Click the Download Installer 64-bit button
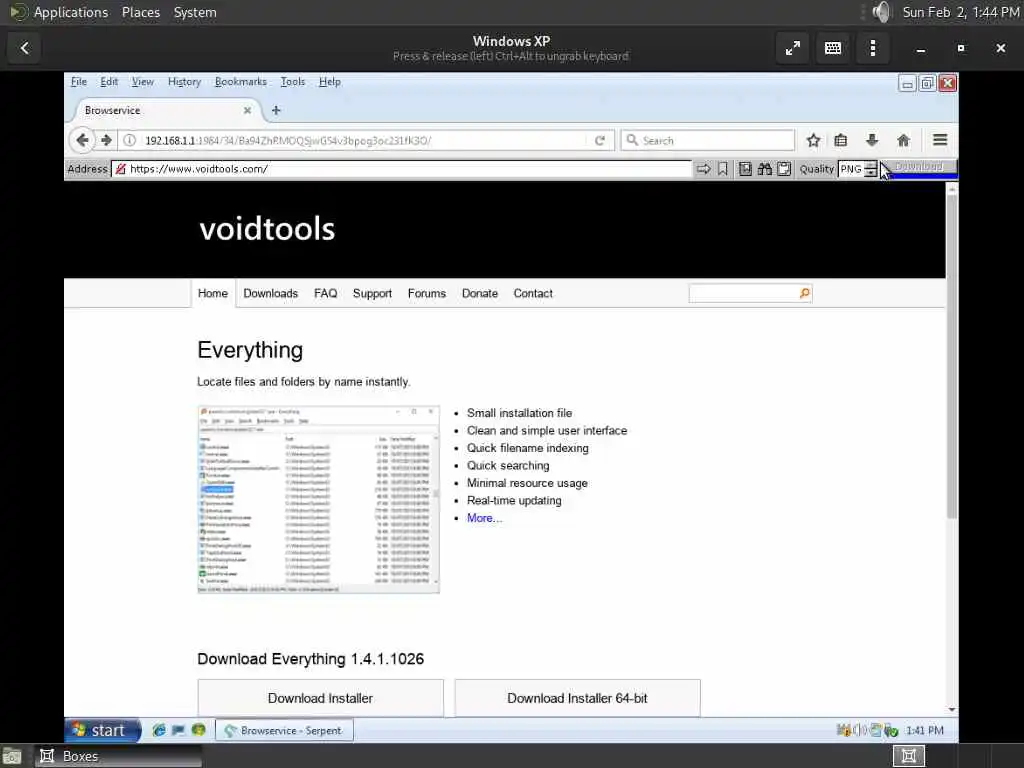The width and height of the screenshot is (1024, 768). click(577, 698)
